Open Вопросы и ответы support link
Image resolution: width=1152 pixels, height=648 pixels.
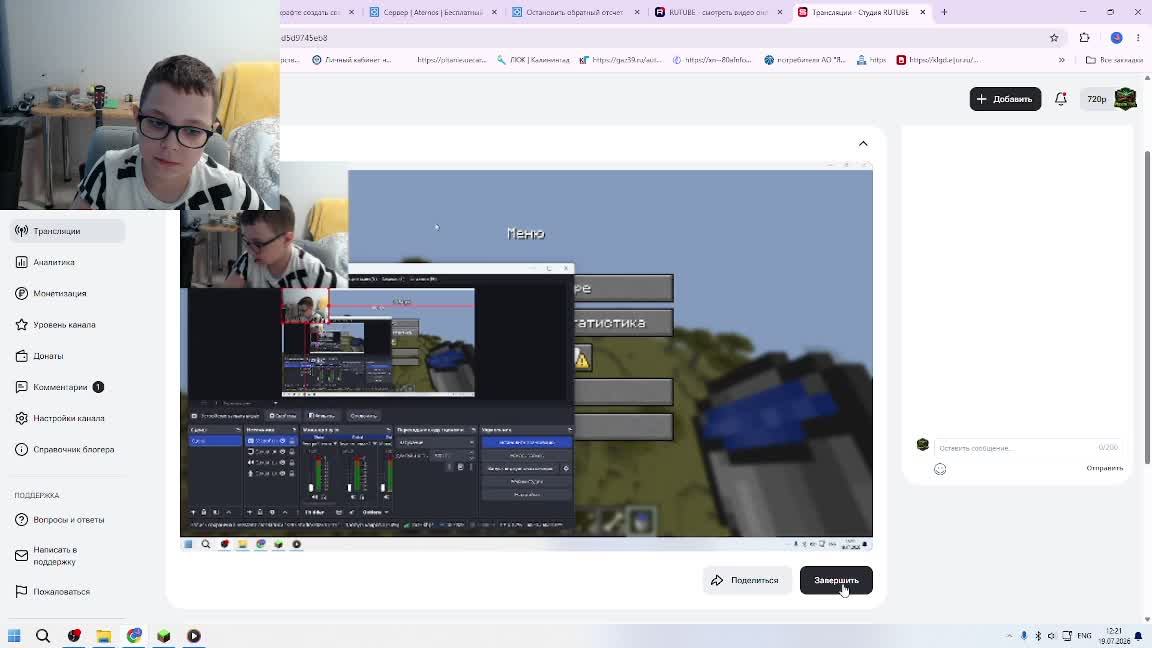point(68,519)
